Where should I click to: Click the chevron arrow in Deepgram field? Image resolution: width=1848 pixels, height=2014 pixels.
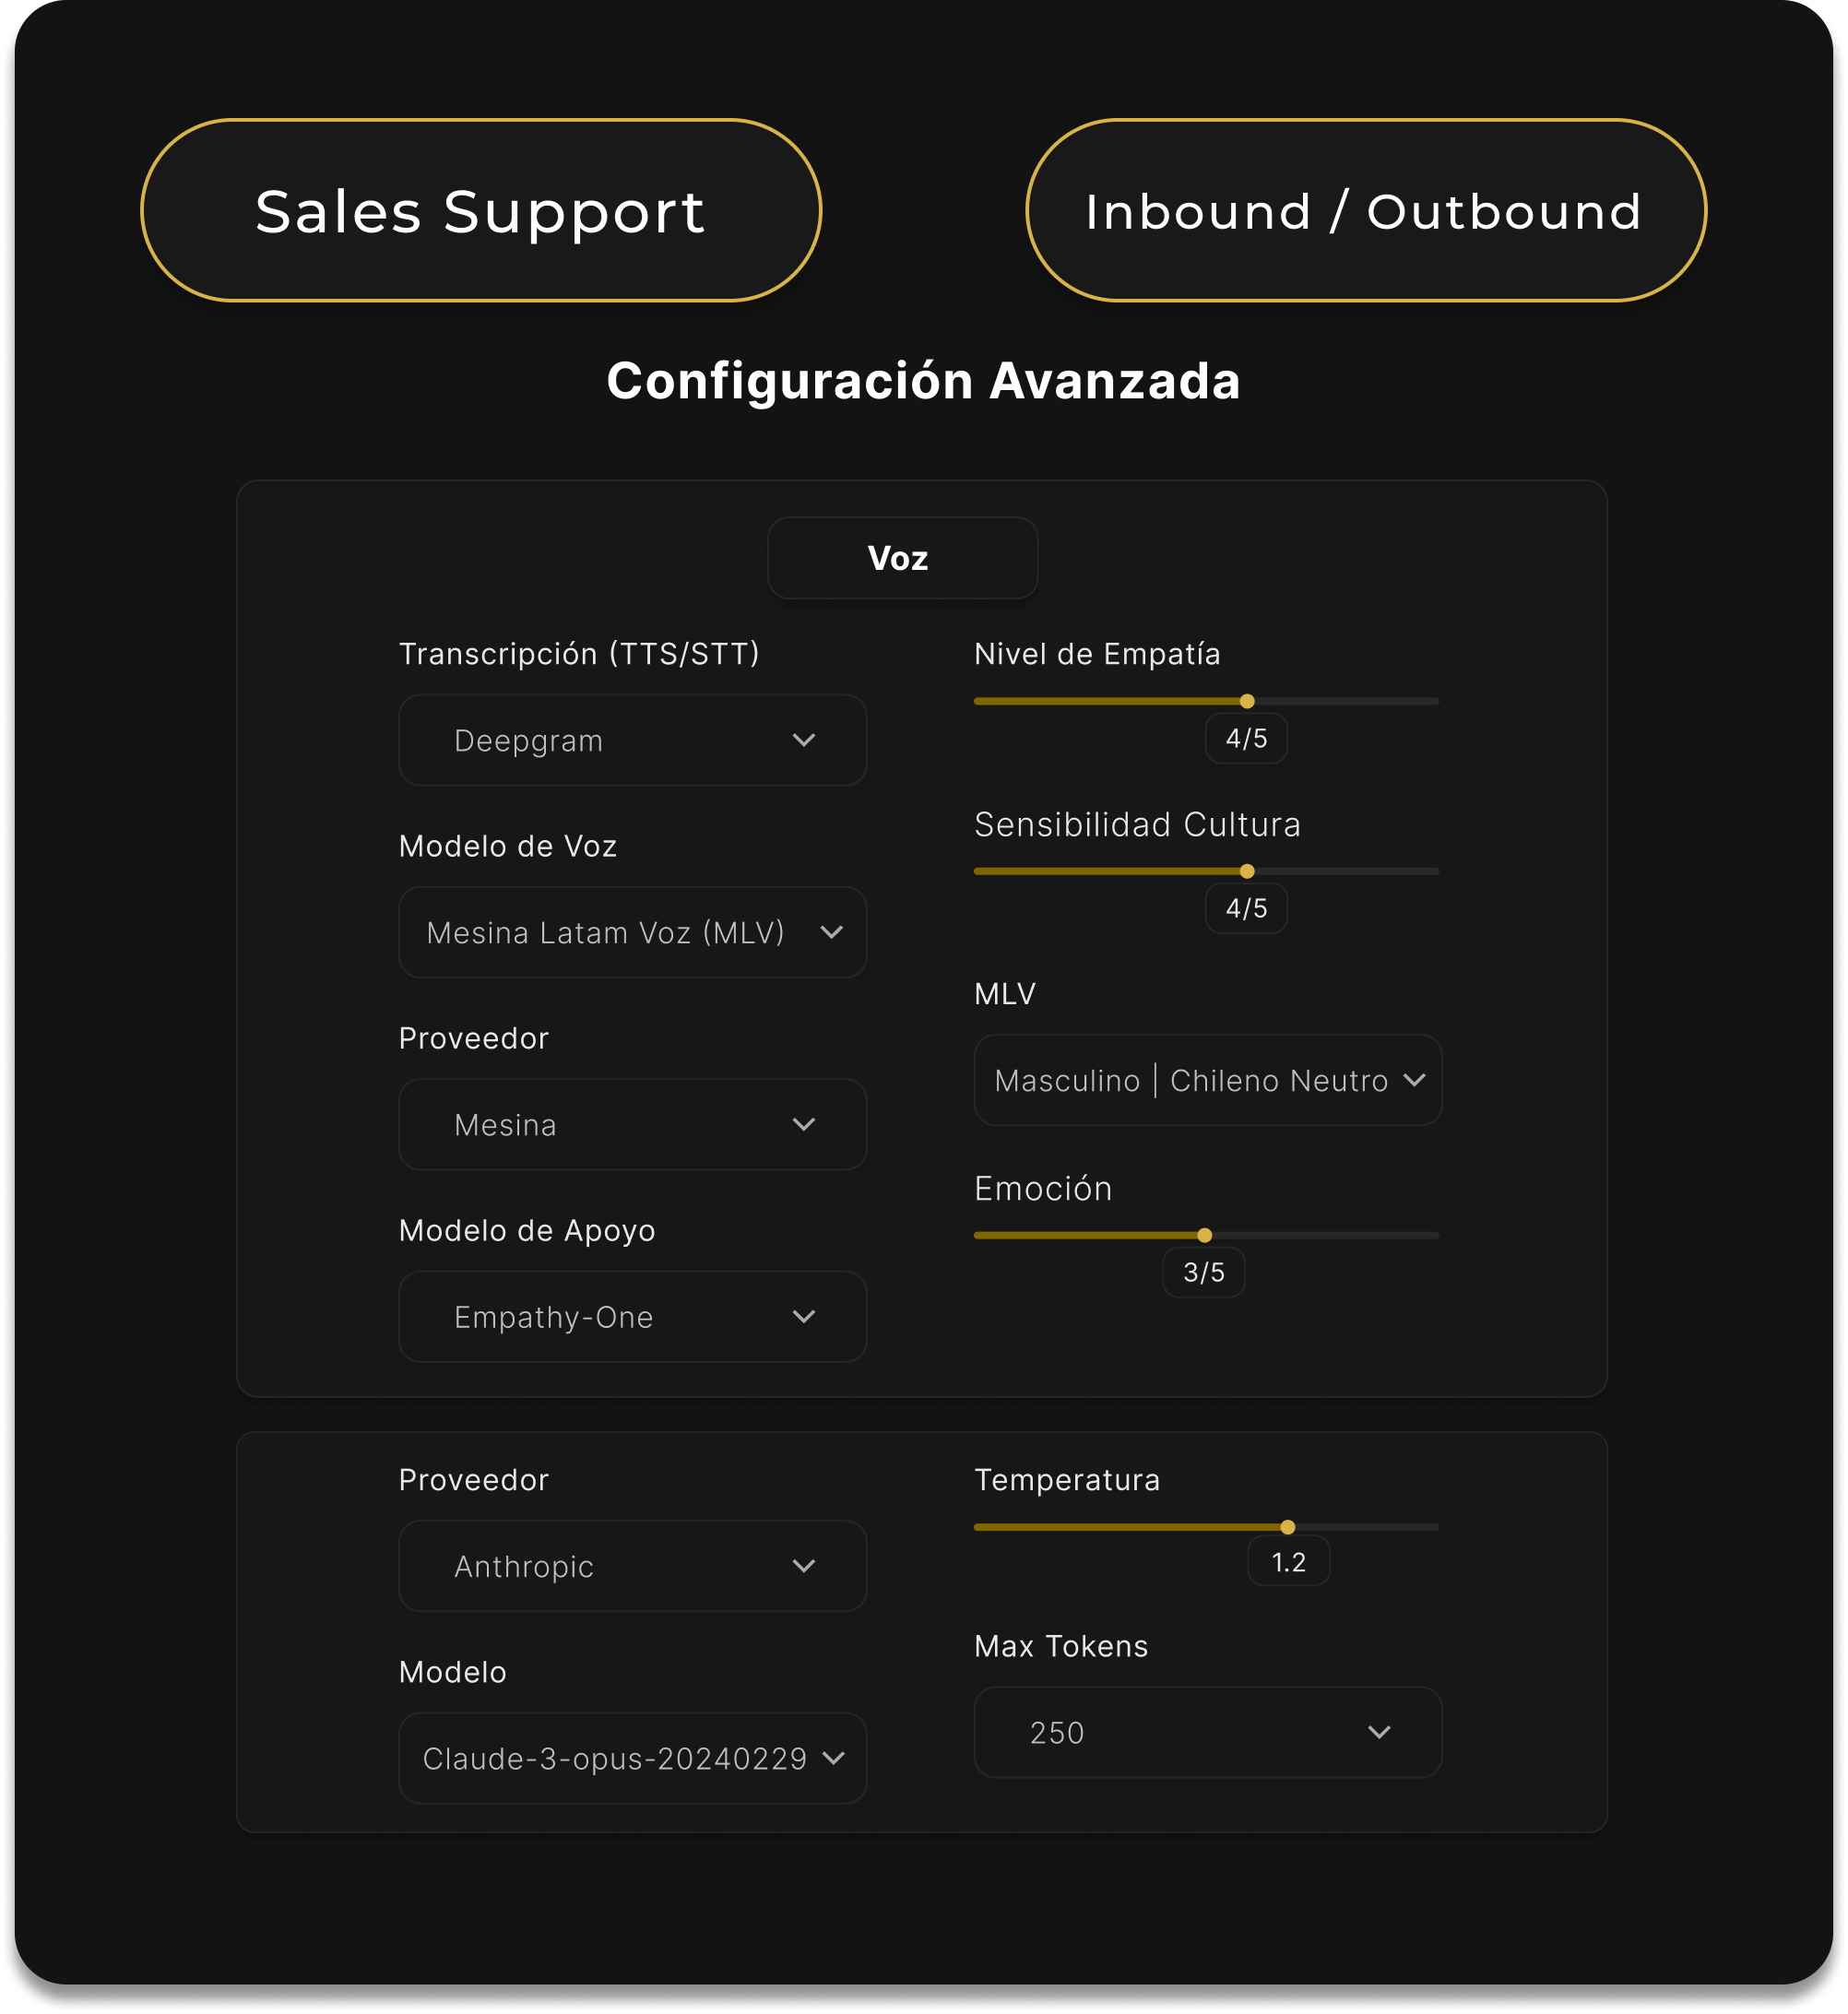coord(804,740)
